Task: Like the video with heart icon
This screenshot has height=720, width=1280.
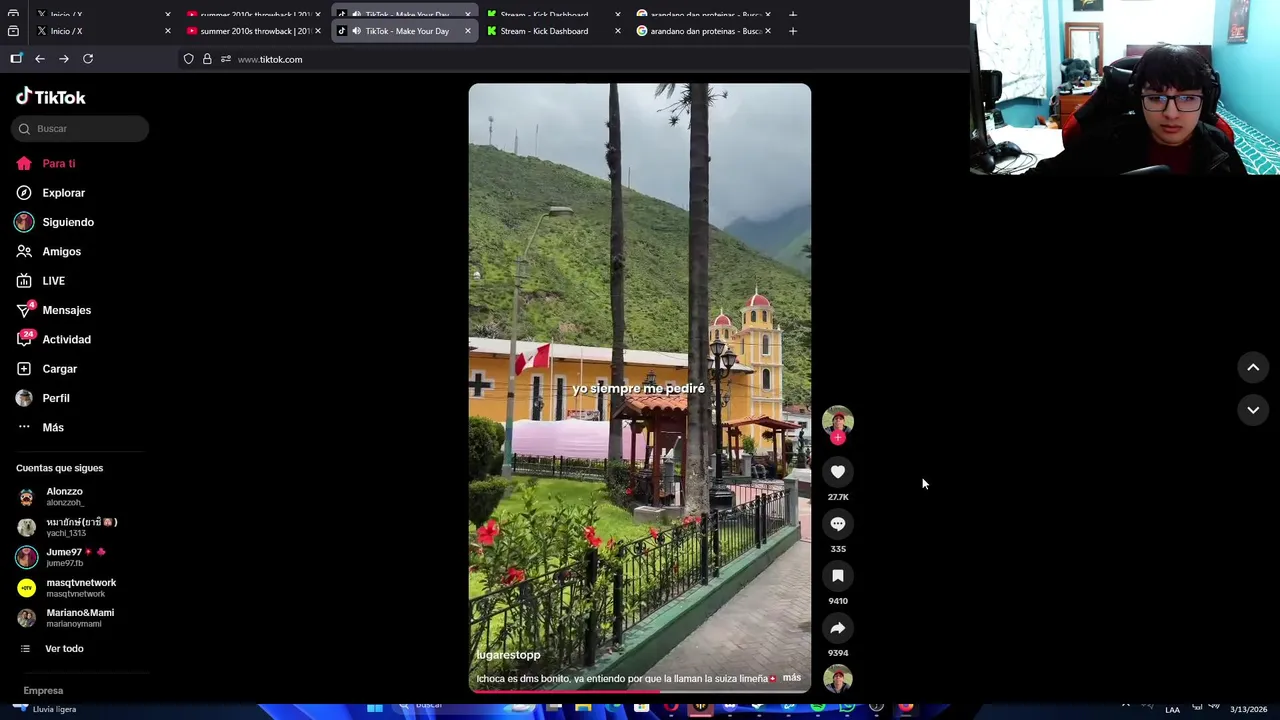Action: click(x=838, y=472)
